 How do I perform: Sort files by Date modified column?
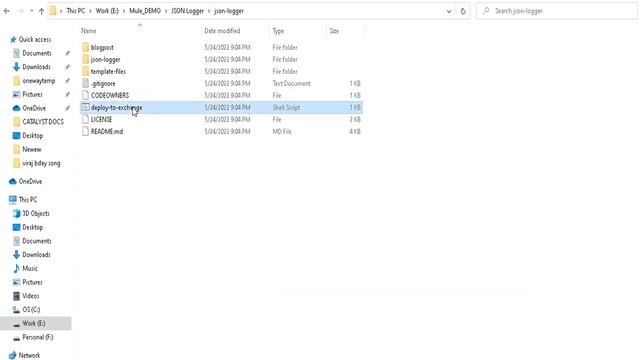coord(222,31)
